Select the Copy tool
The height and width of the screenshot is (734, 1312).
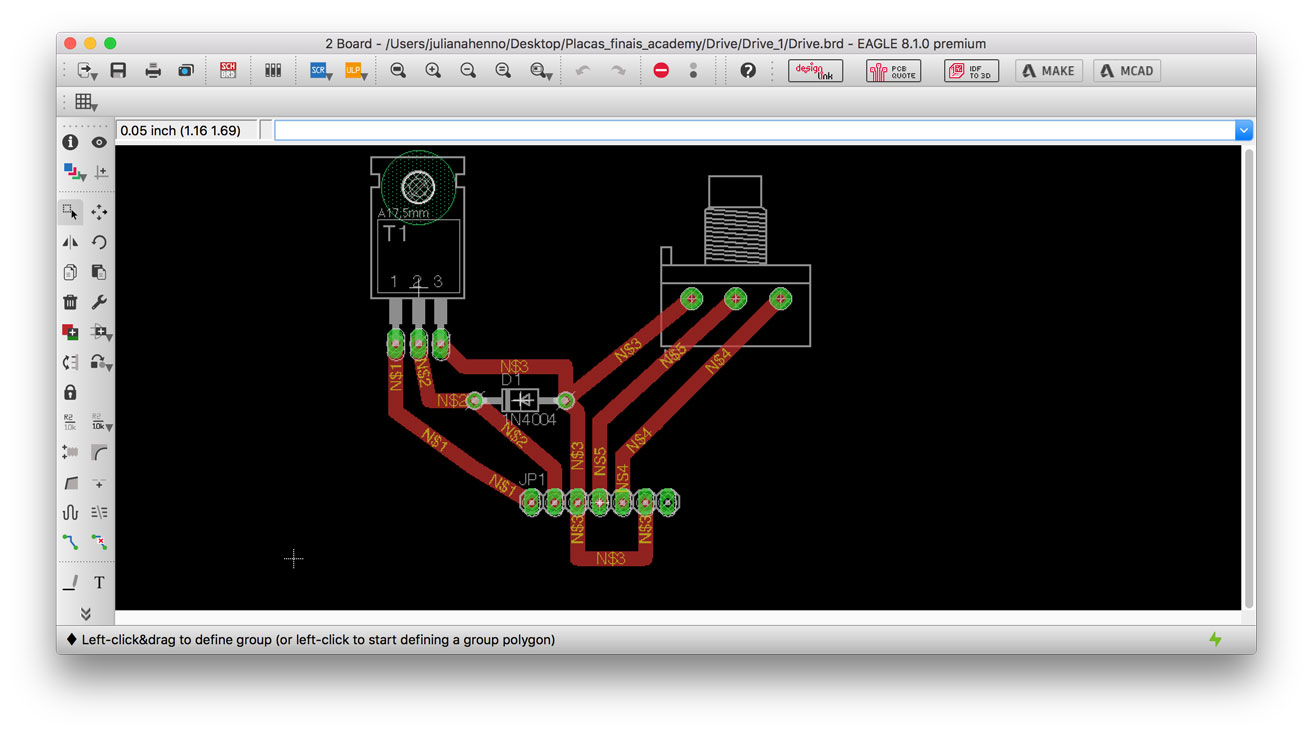click(70, 272)
